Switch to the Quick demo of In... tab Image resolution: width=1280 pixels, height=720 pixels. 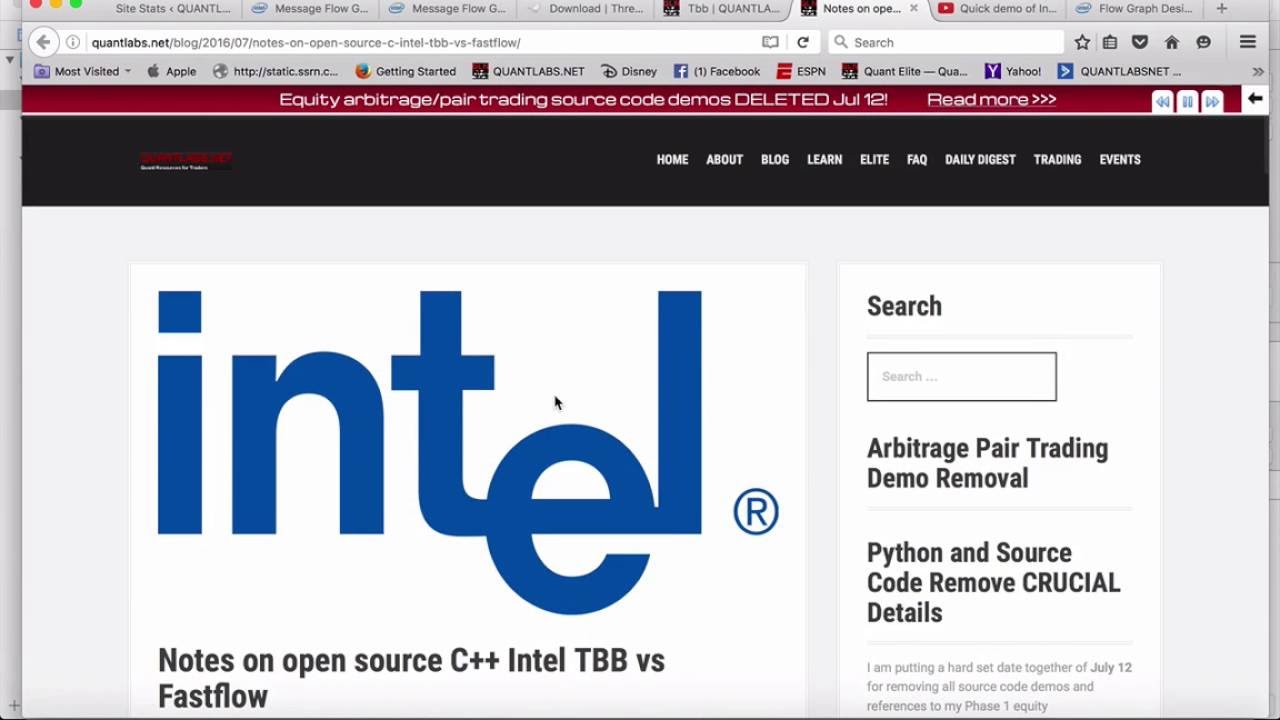pyautogui.click(x=997, y=8)
